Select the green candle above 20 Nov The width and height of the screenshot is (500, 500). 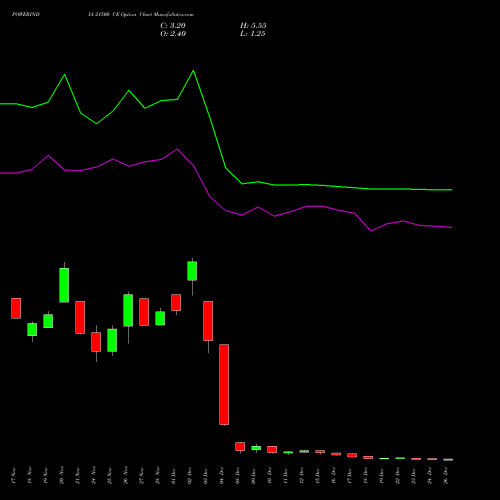[64, 285]
